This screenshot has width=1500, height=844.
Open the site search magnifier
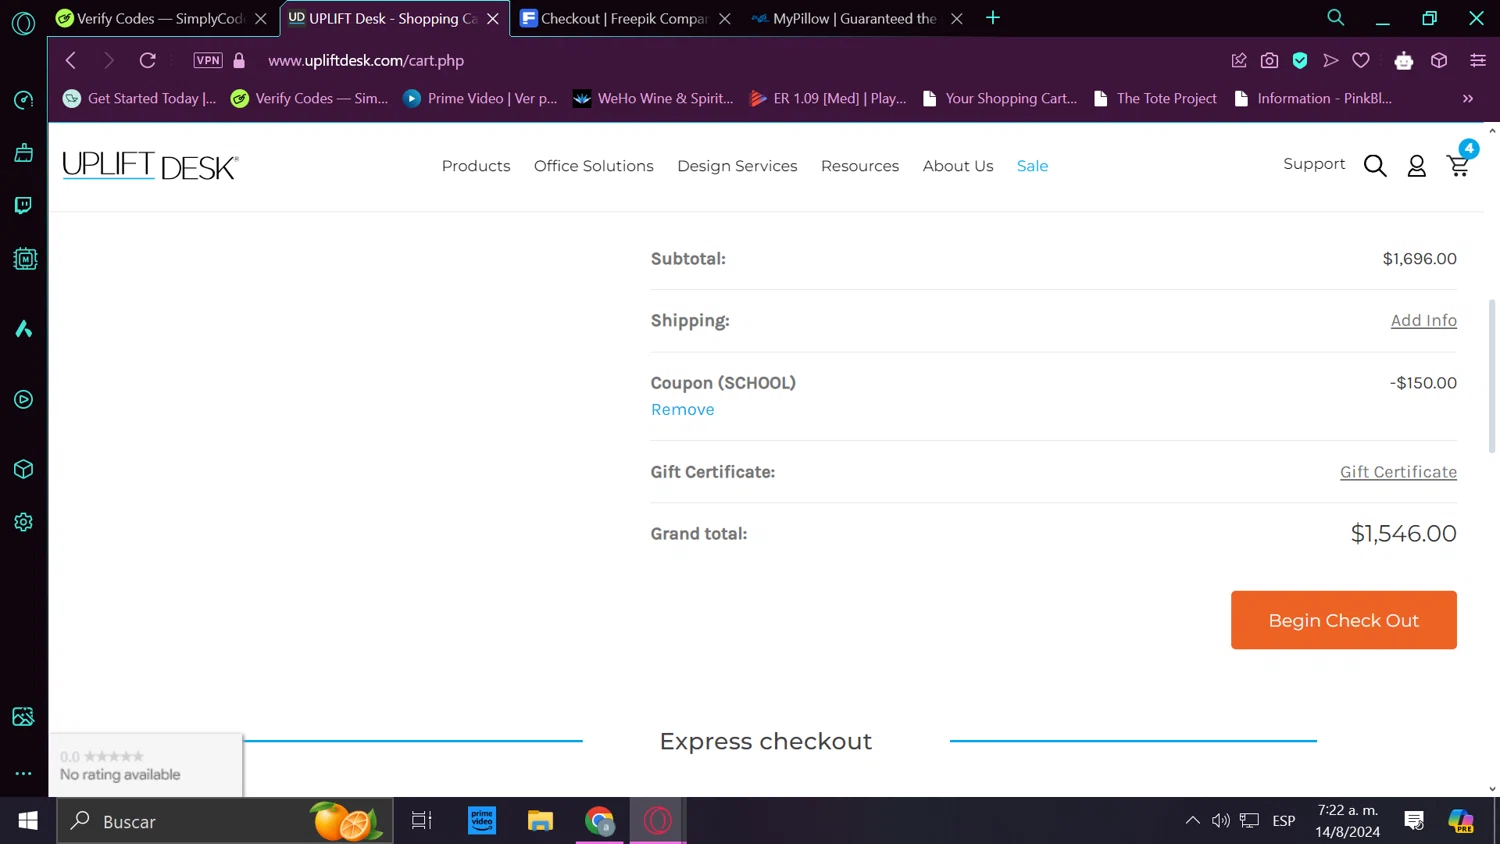[x=1375, y=166]
